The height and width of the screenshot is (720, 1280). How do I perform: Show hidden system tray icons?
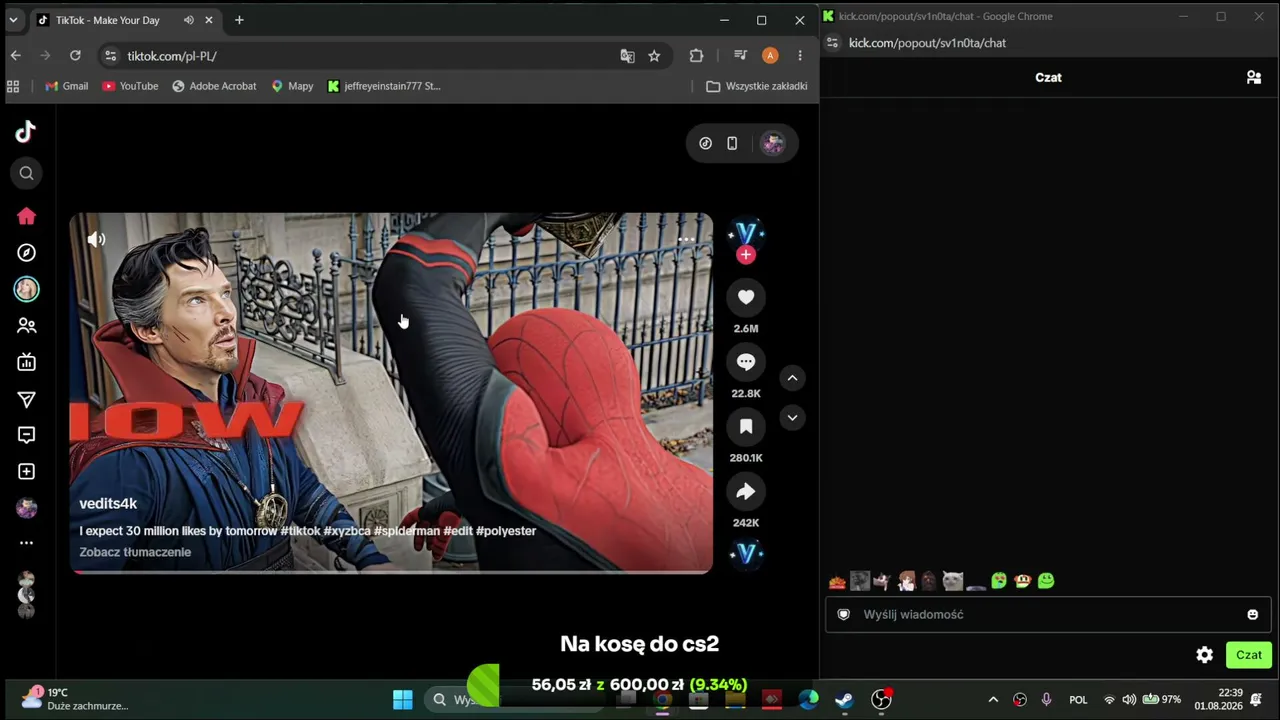(x=993, y=699)
